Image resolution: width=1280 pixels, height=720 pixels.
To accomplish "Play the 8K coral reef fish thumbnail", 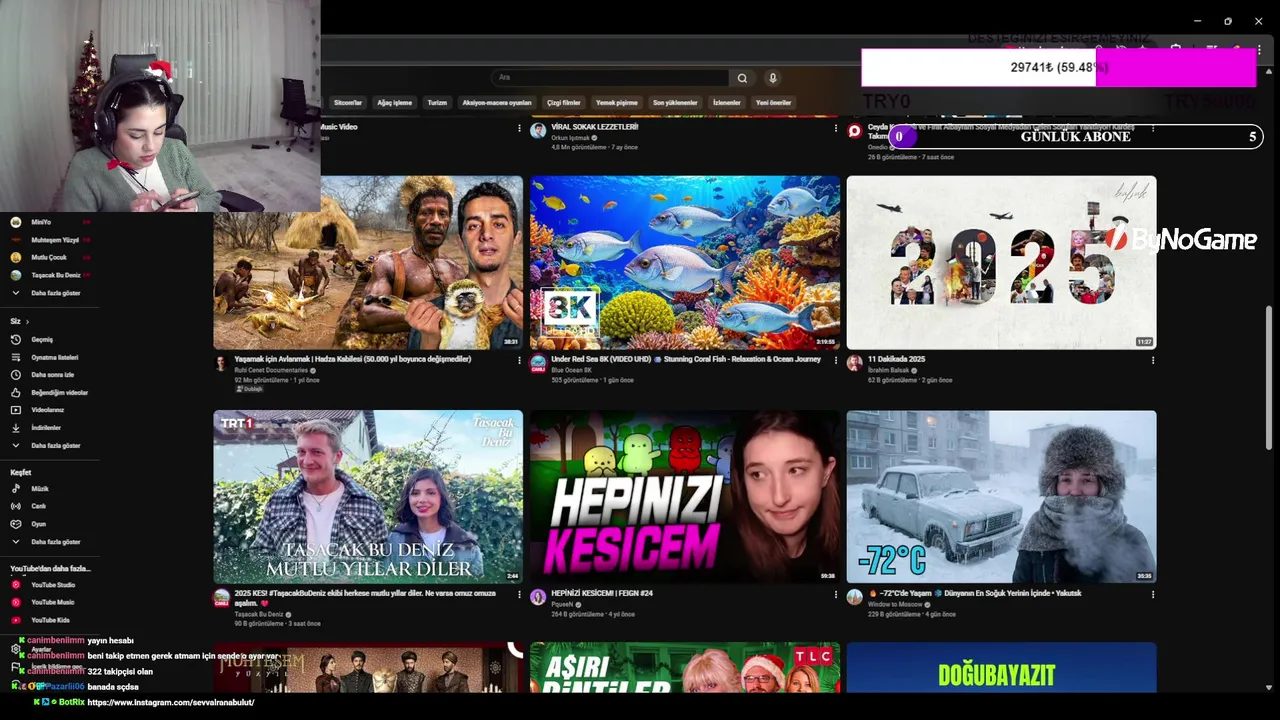I will coord(685,262).
